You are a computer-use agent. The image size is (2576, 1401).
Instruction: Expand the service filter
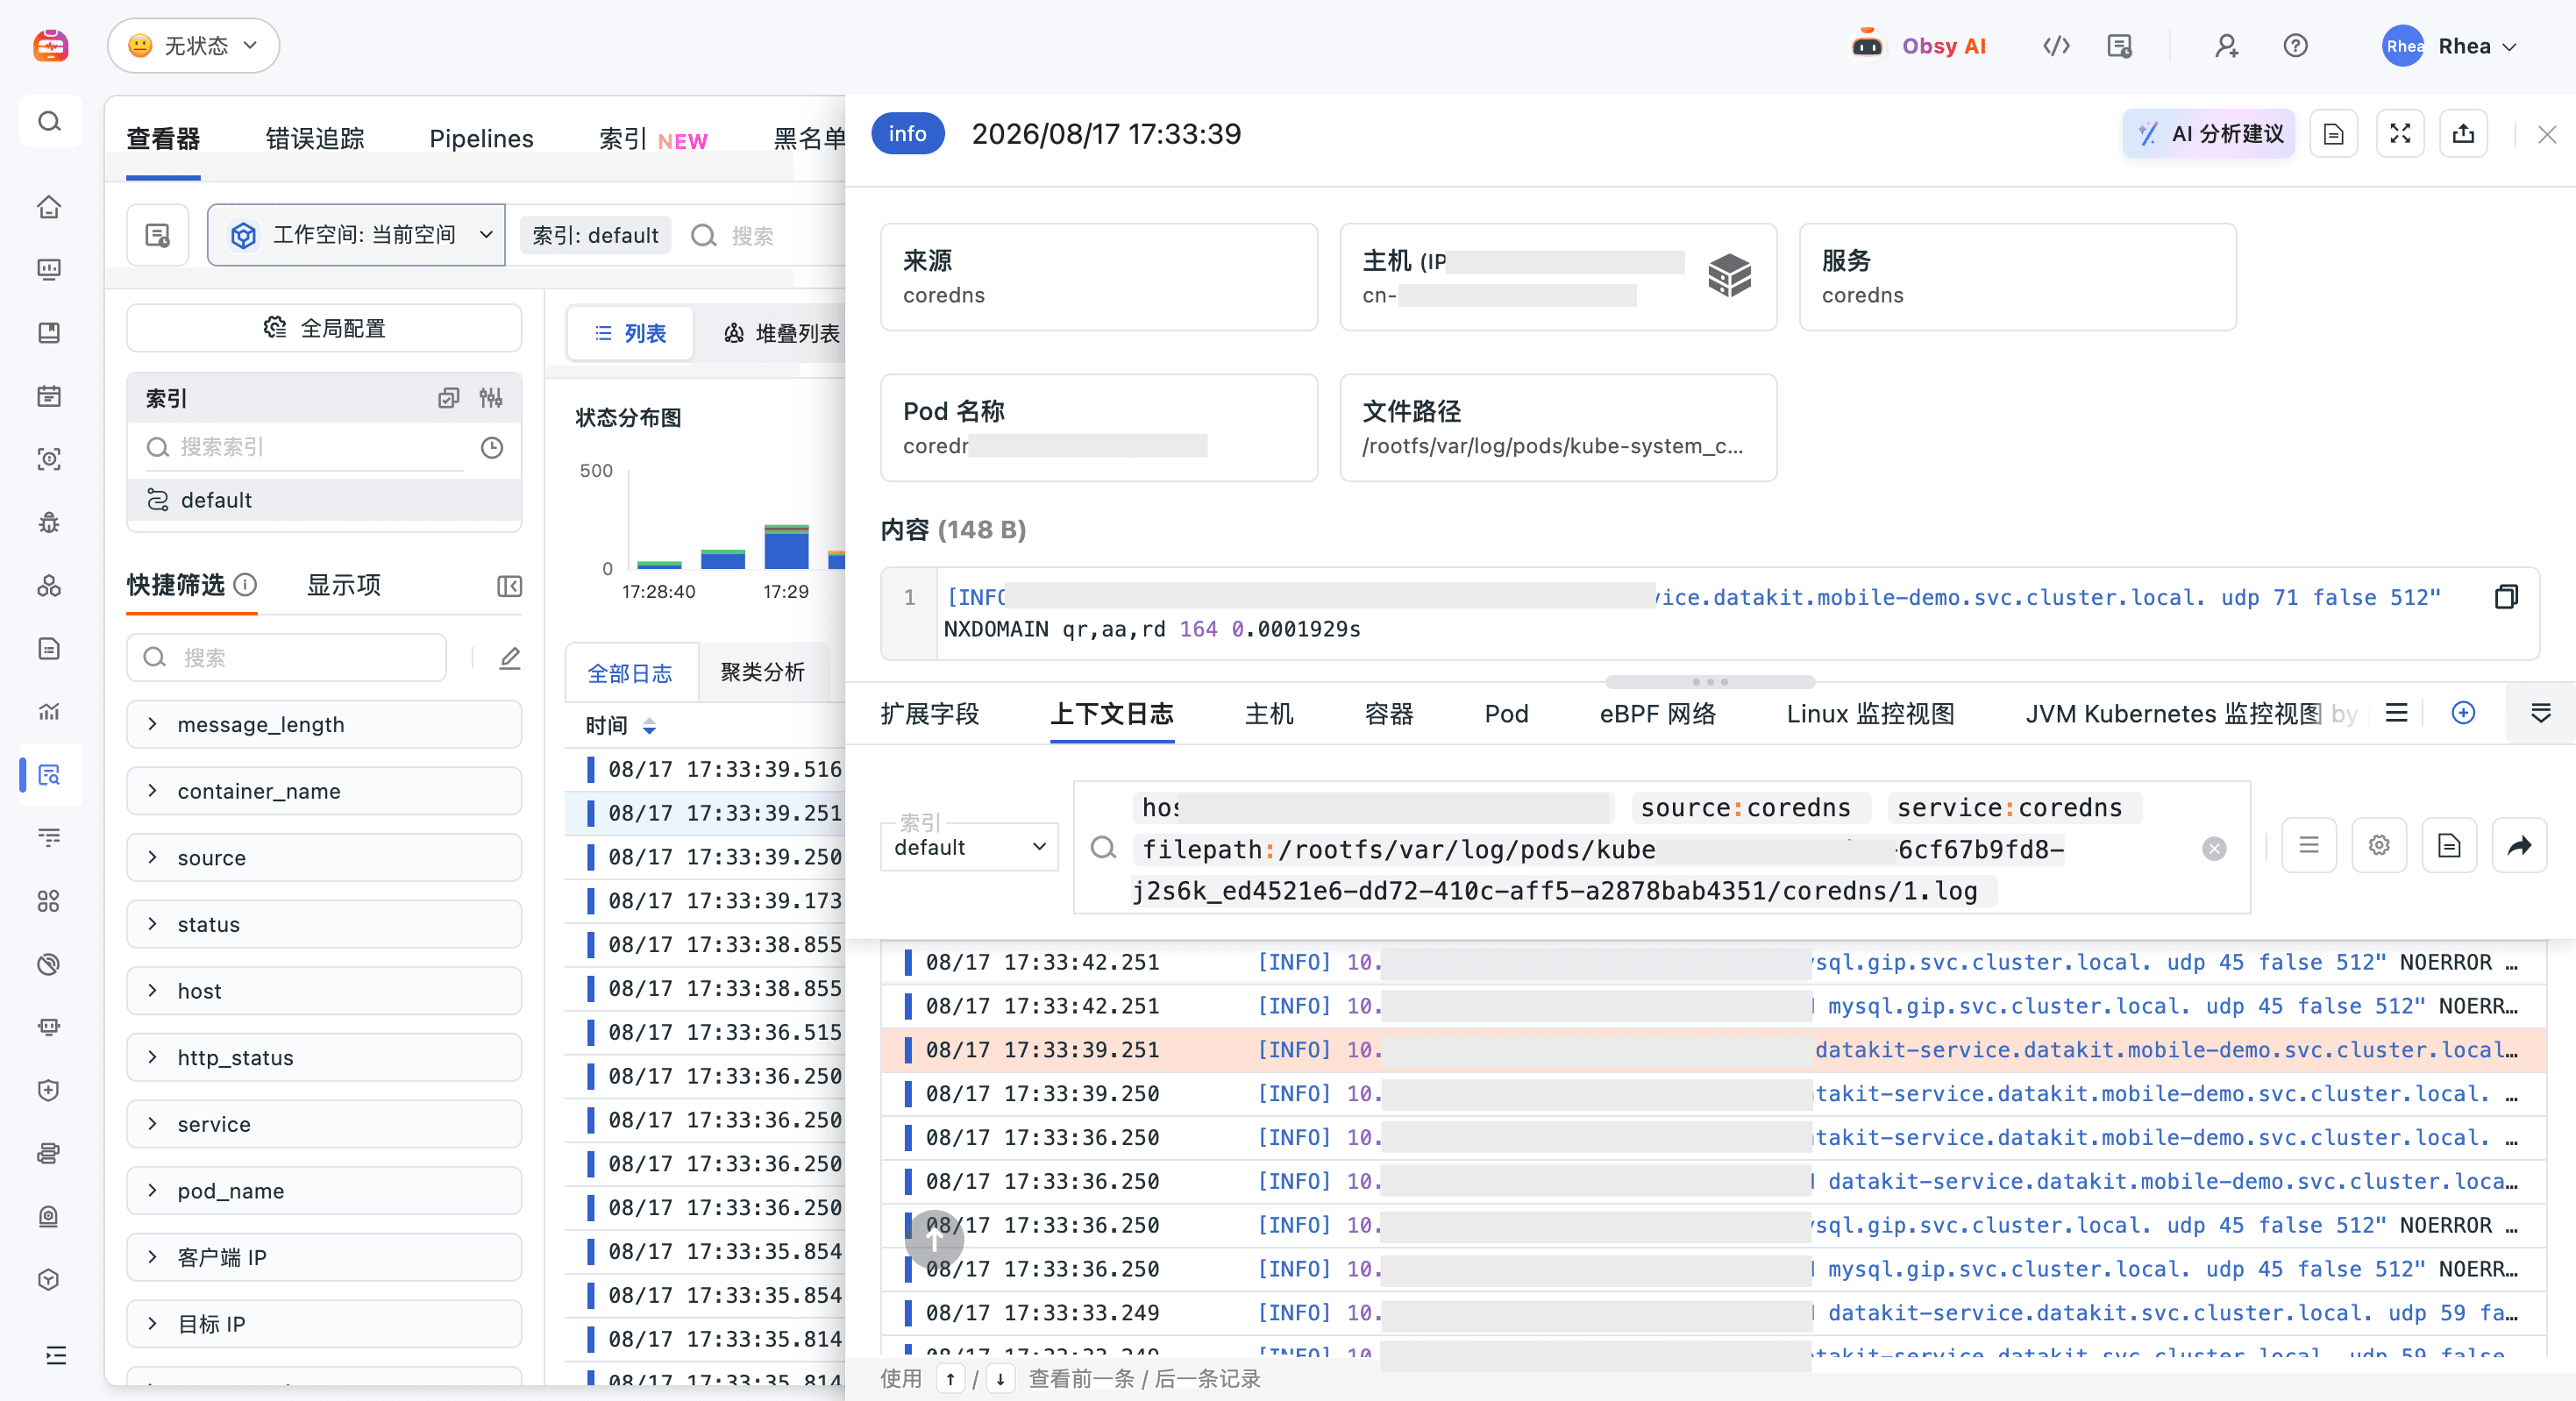tap(324, 1124)
